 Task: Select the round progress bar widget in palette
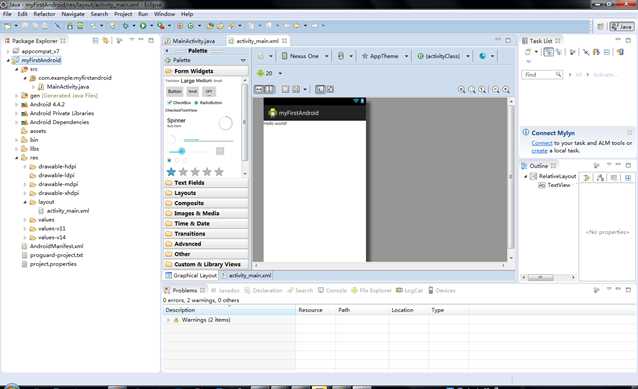[225, 123]
